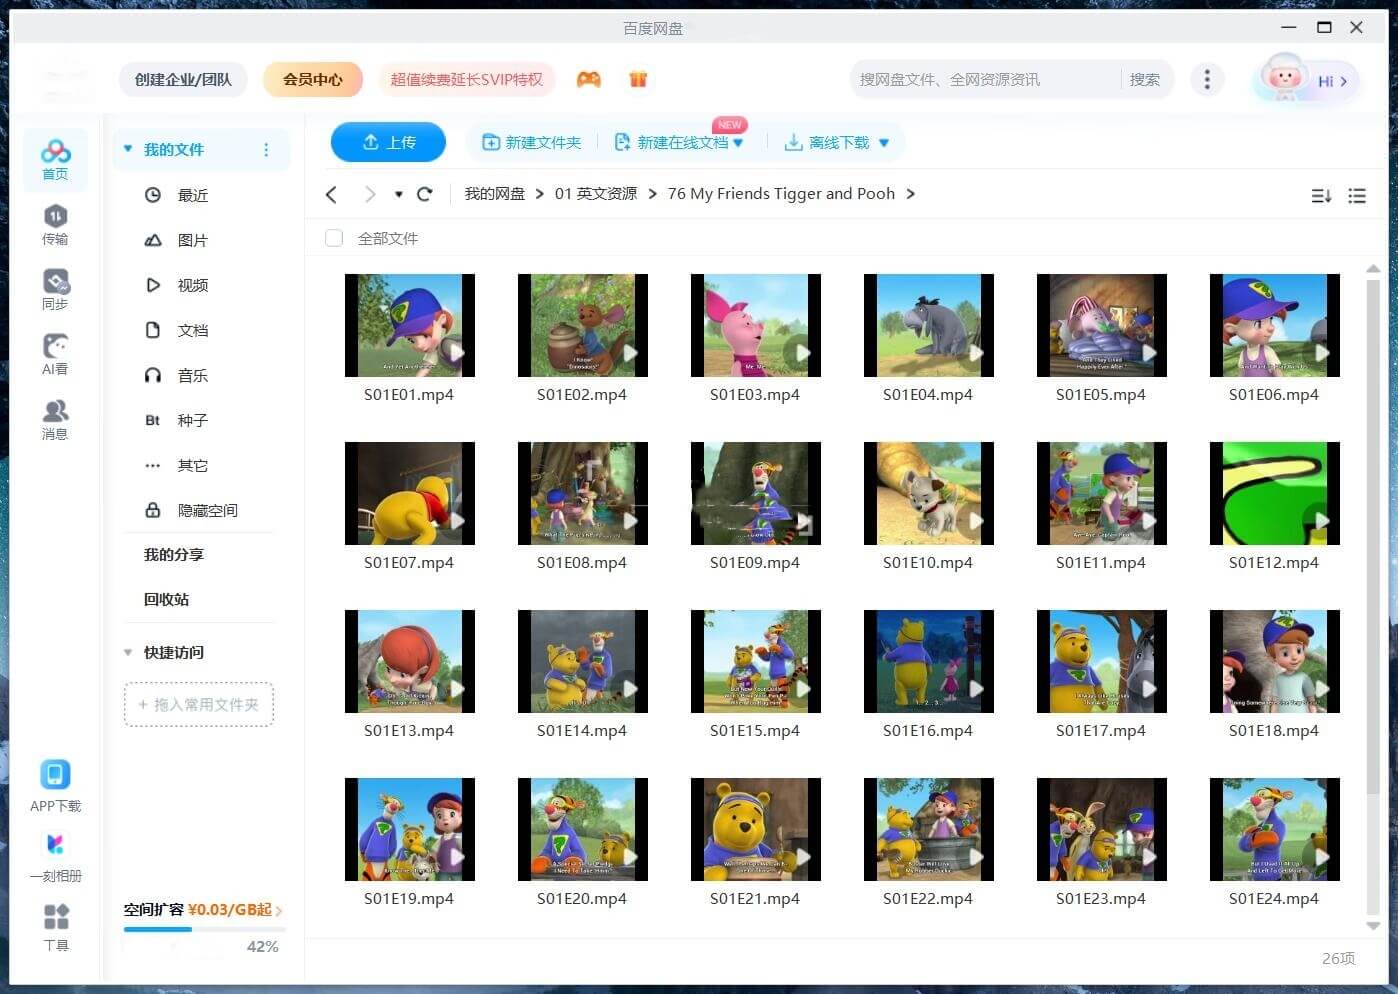Click the blue 上传 upload button
This screenshot has width=1398, height=994.
click(388, 142)
